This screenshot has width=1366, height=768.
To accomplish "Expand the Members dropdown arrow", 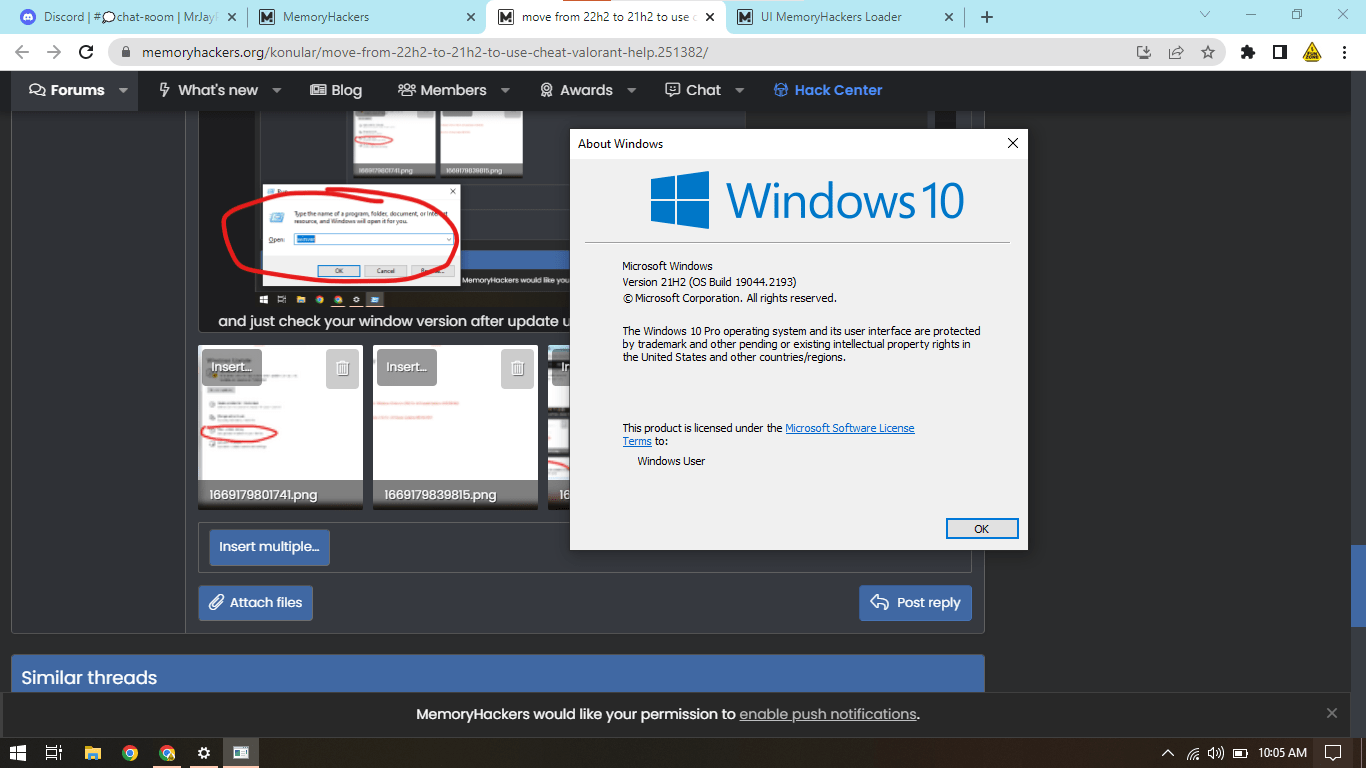I will [506, 90].
